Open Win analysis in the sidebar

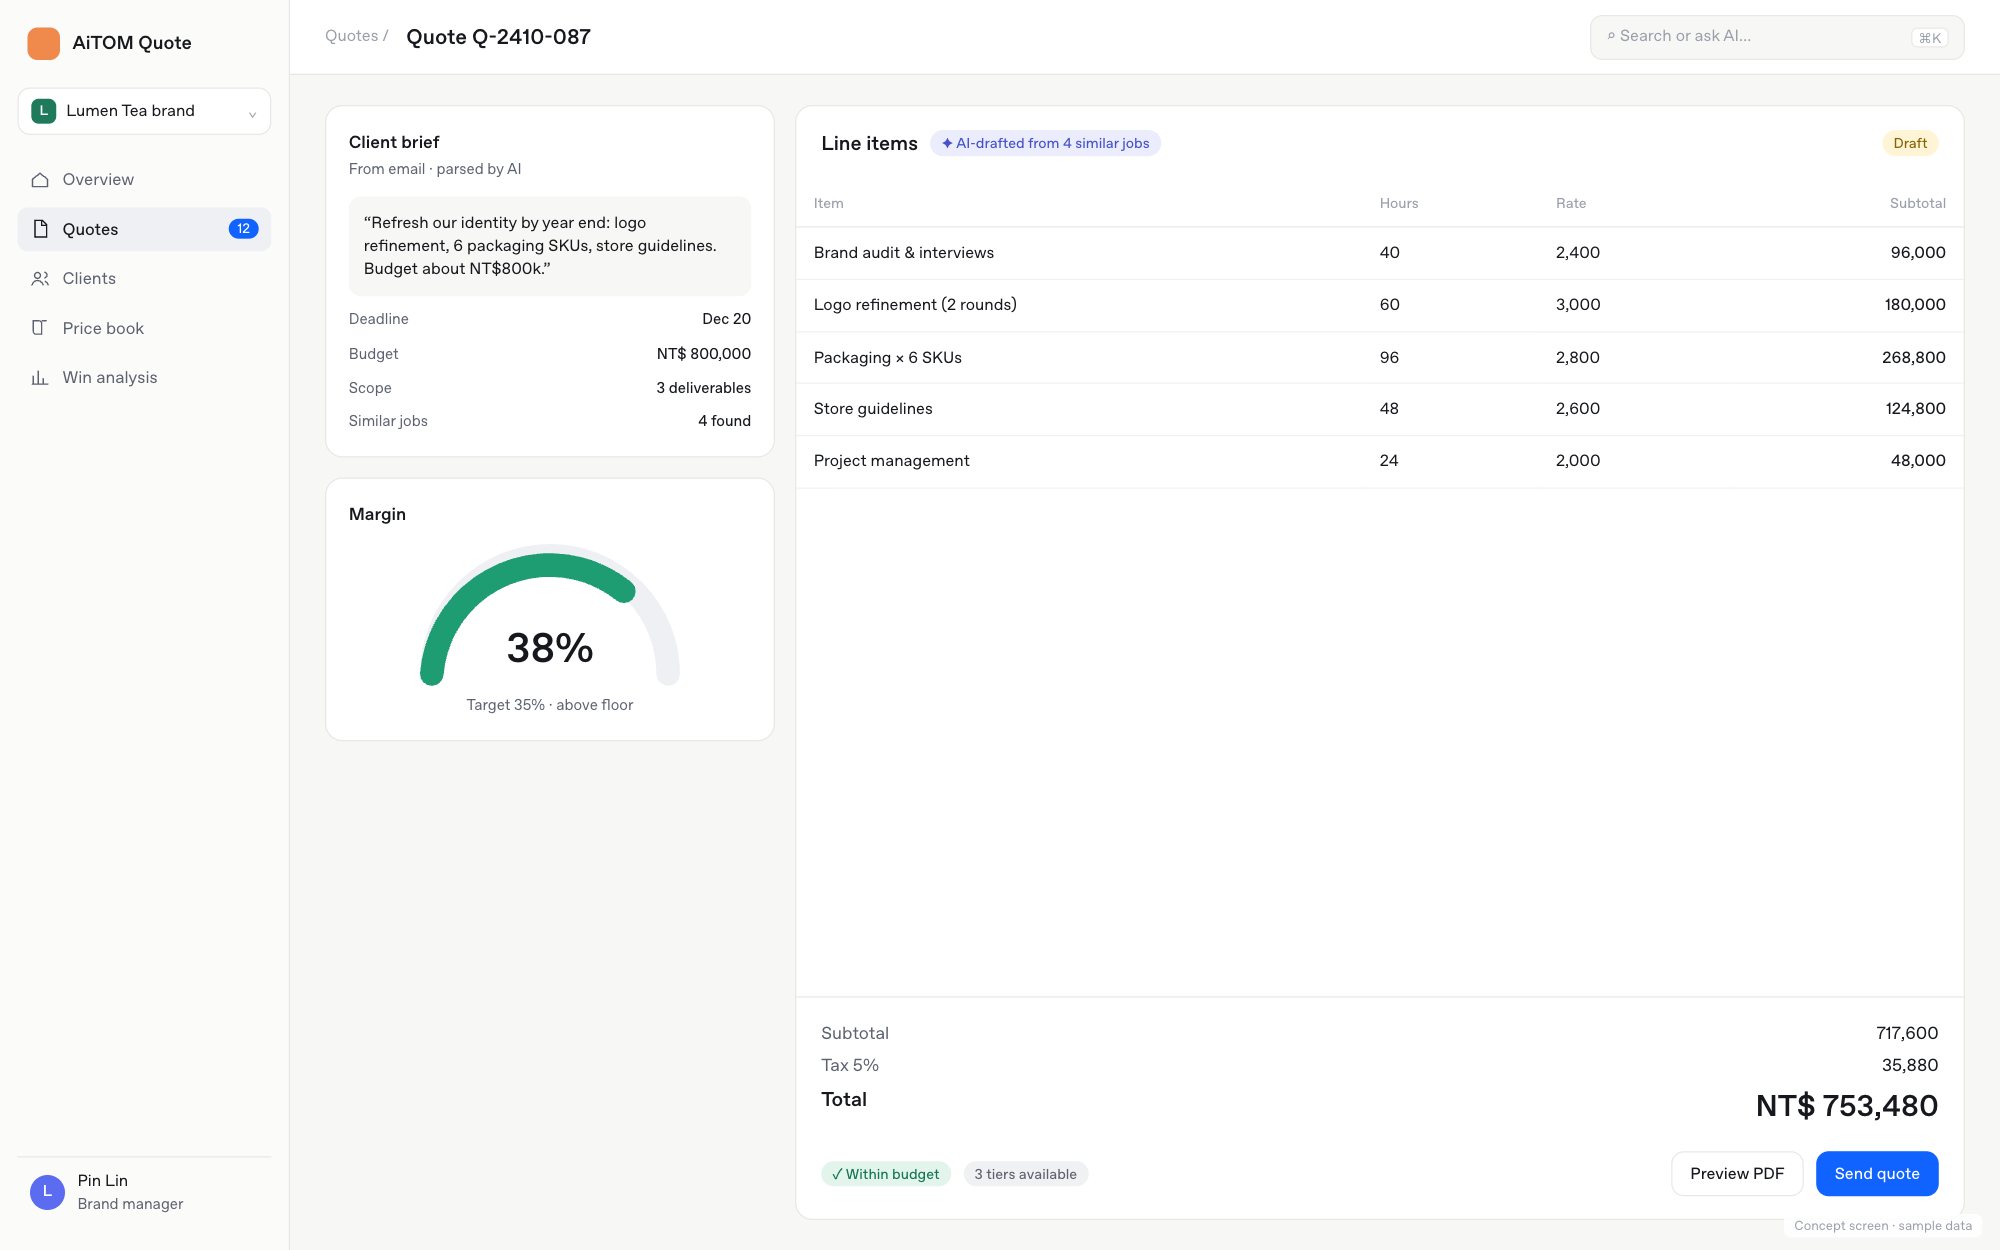click(144, 378)
